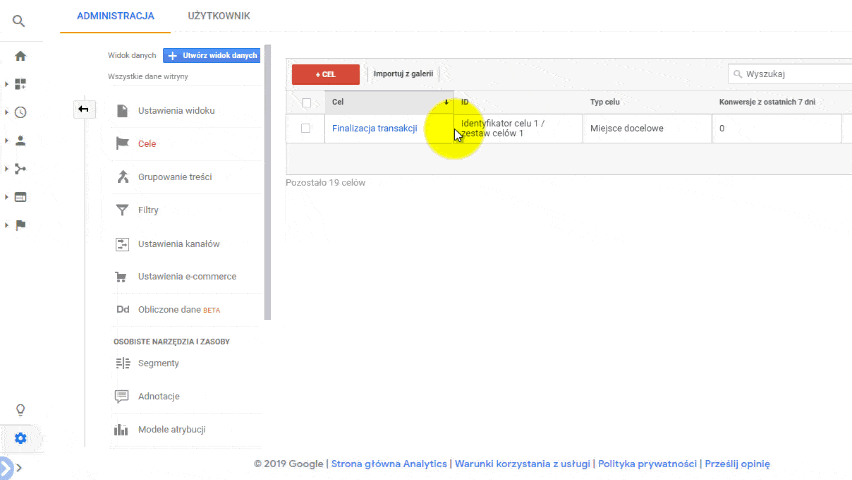Click the Adnotacje speech bubble icon

(x=122, y=396)
